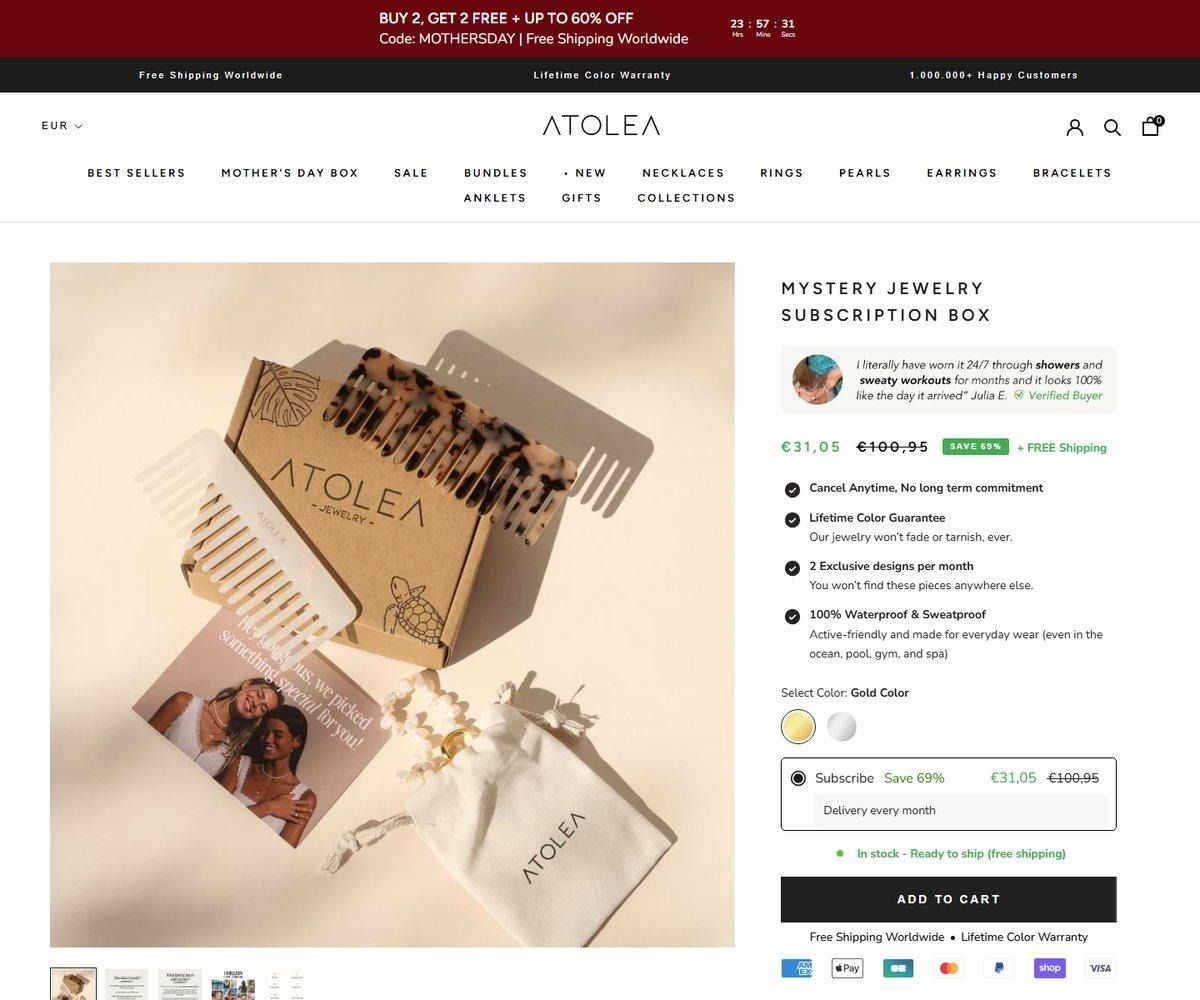Click the PayPal payment icon

(x=999, y=968)
